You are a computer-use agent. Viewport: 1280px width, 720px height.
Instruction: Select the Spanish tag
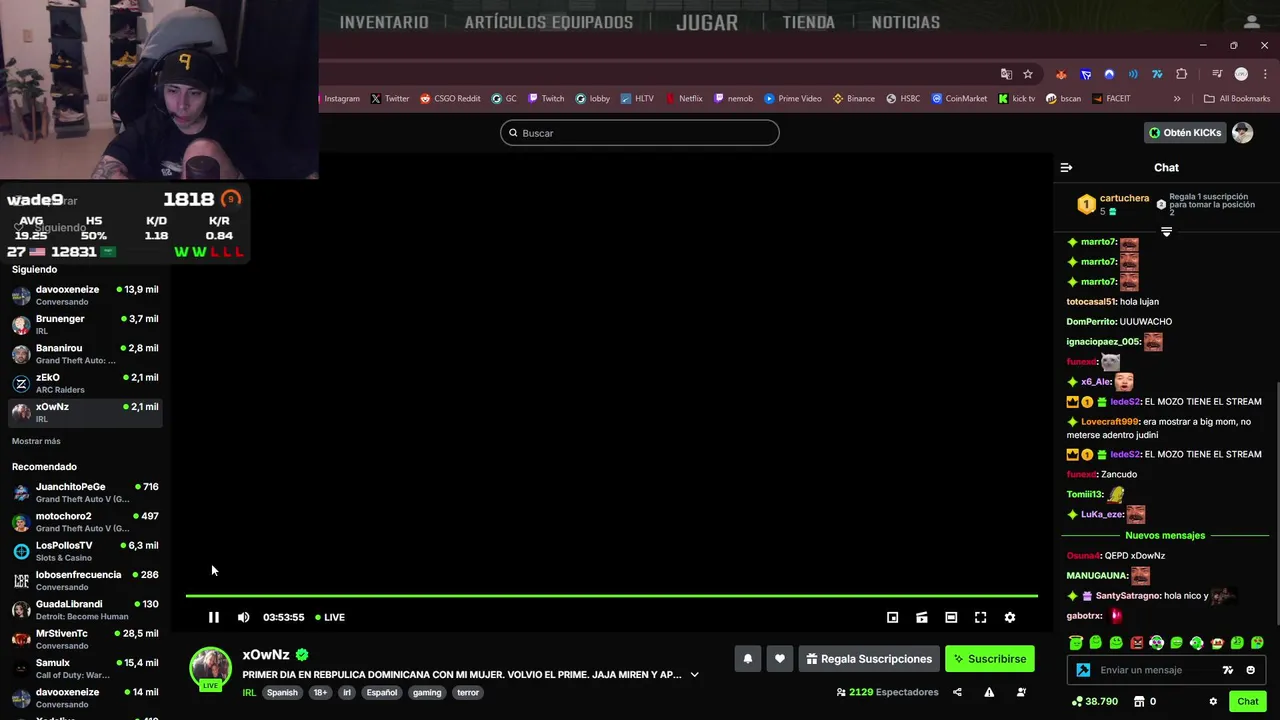click(x=282, y=692)
